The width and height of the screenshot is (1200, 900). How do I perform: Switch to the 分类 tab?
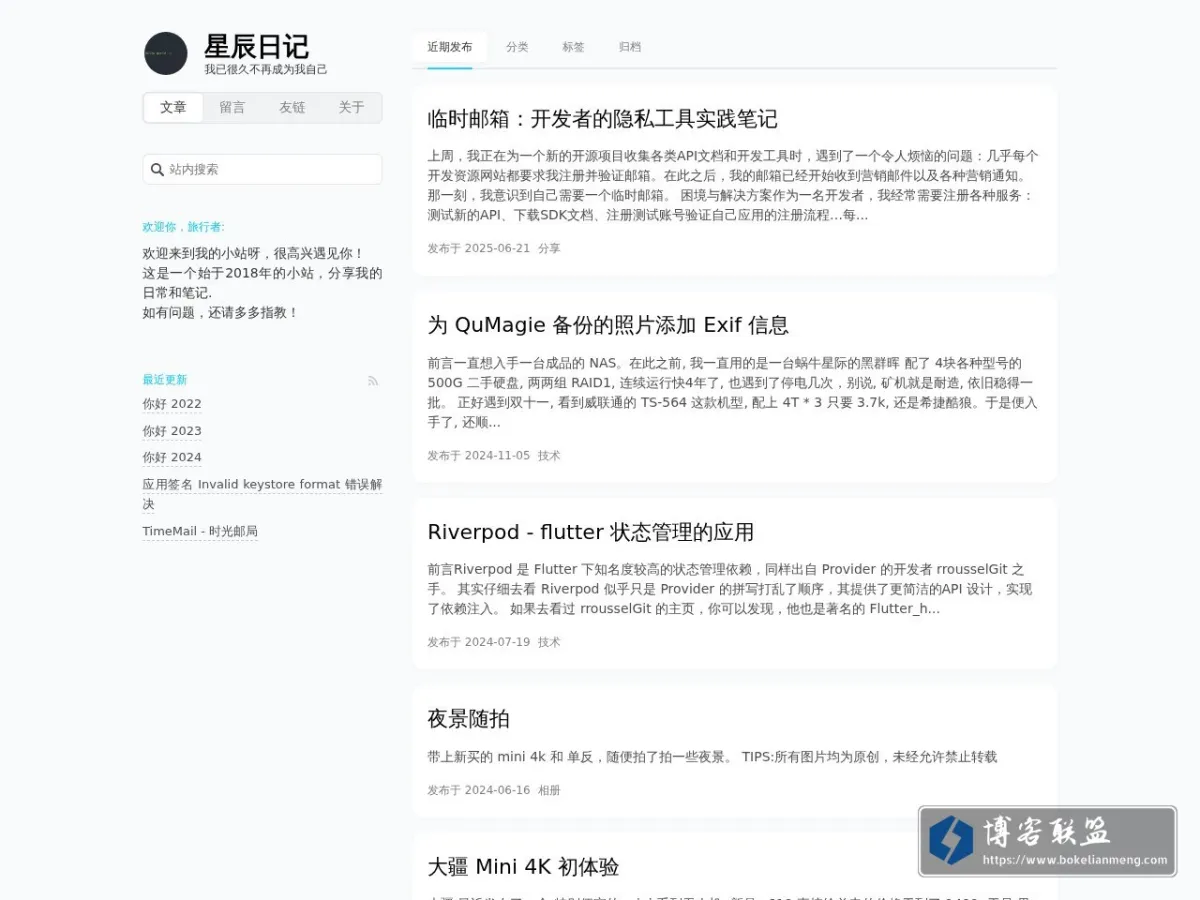click(517, 47)
